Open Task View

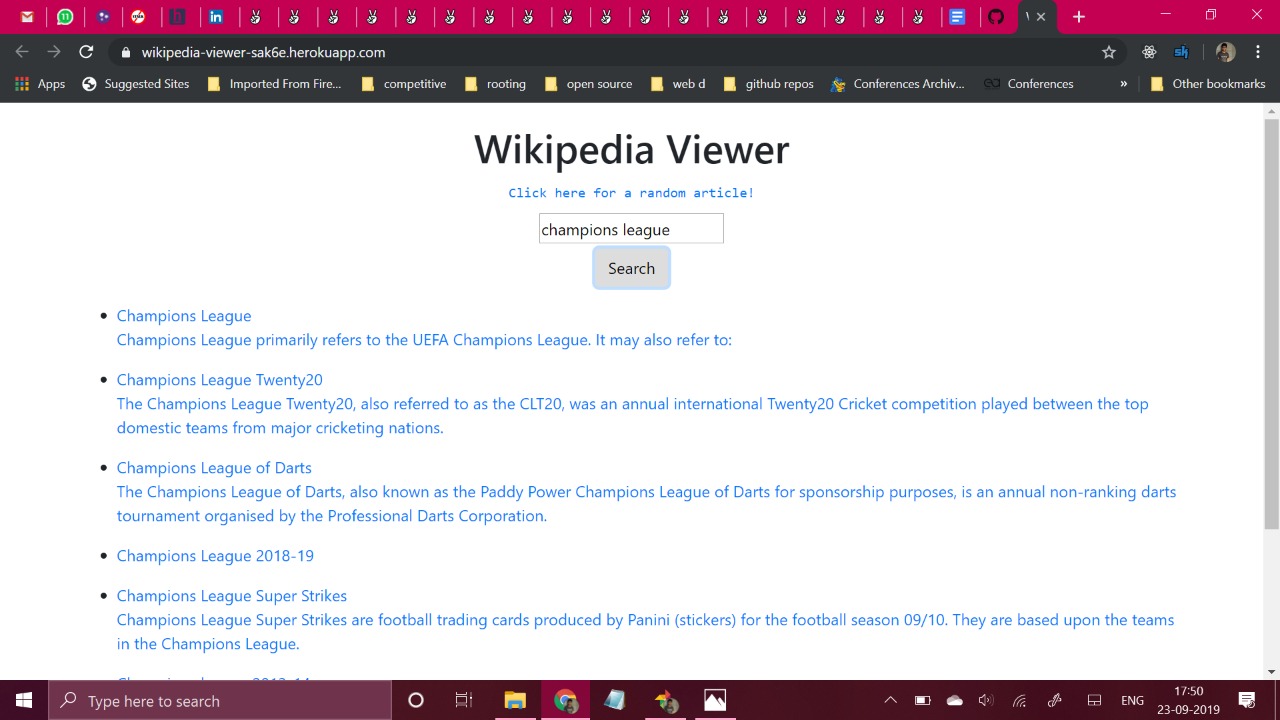click(x=464, y=700)
